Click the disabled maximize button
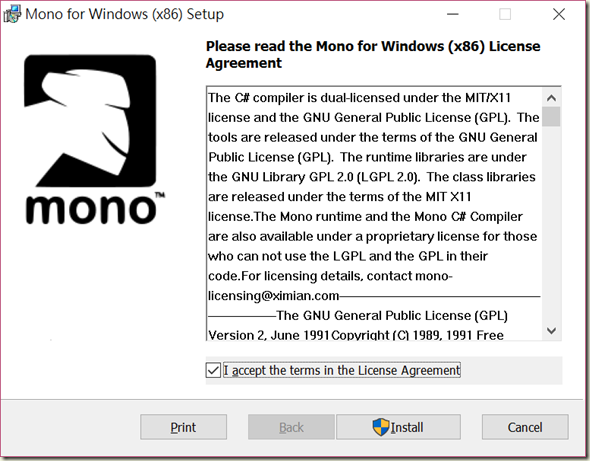Image resolution: width=590 pixels, height=461 pixels. 505,14
